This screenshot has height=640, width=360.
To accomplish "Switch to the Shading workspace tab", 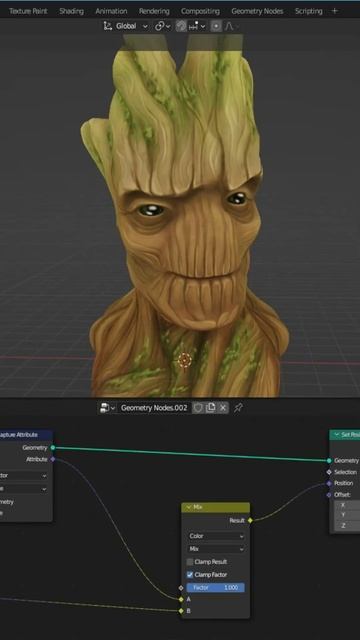I will pos(71,11).
